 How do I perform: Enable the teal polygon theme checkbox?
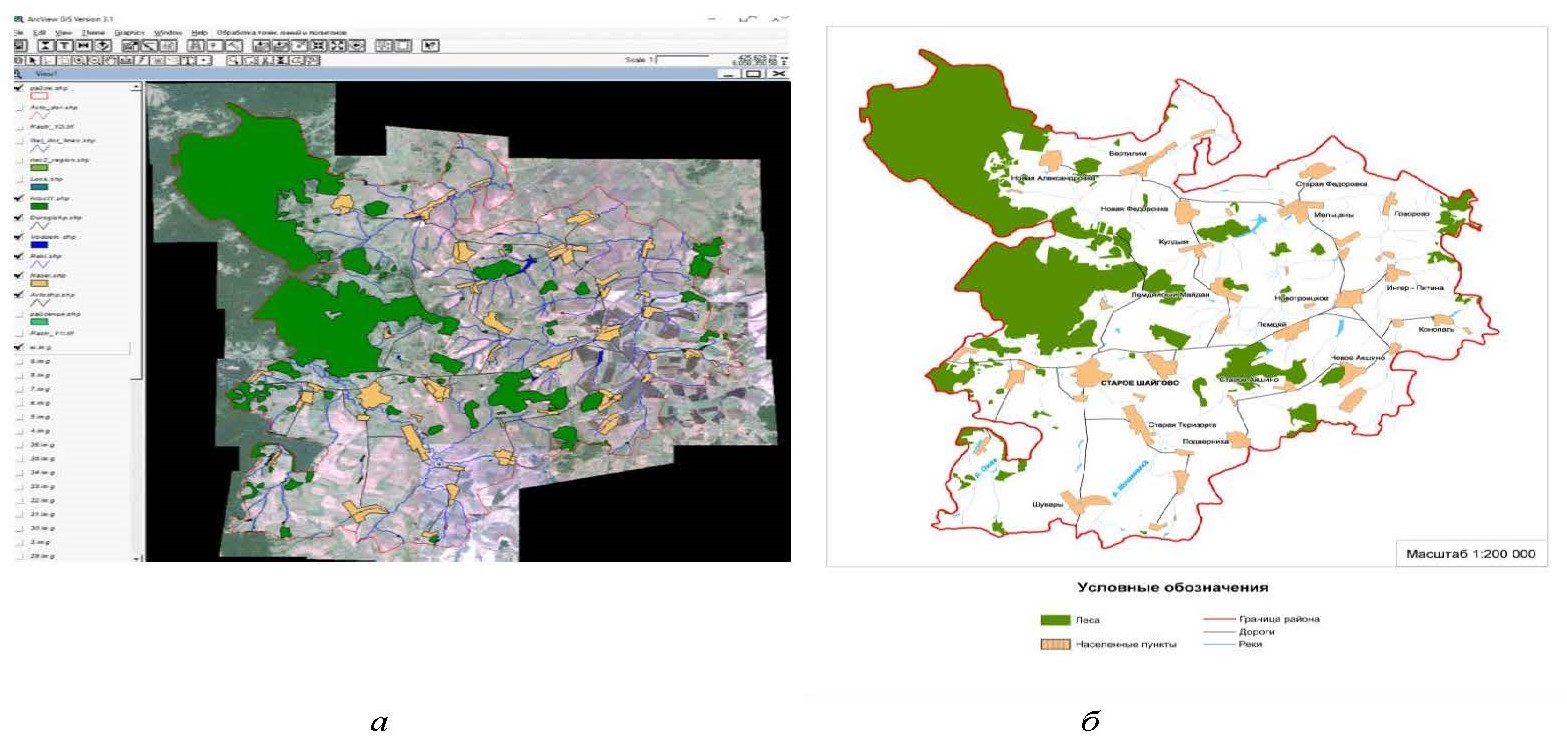(19, 179)
